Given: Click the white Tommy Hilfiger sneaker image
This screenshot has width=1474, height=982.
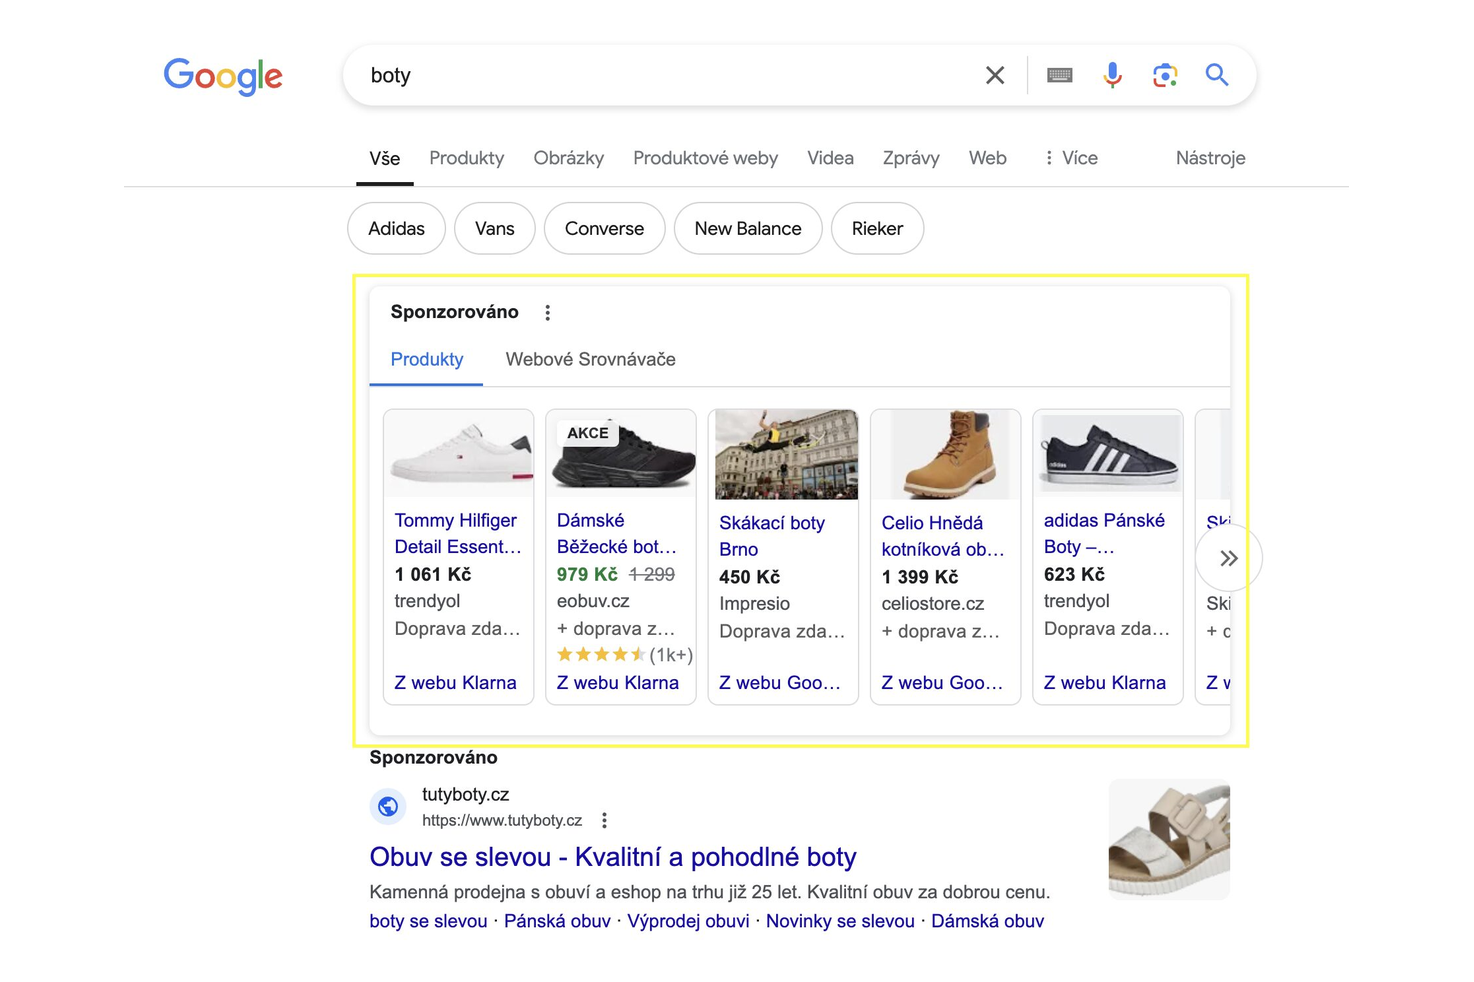Looking at the screenshot, I should tap(459, 454).
